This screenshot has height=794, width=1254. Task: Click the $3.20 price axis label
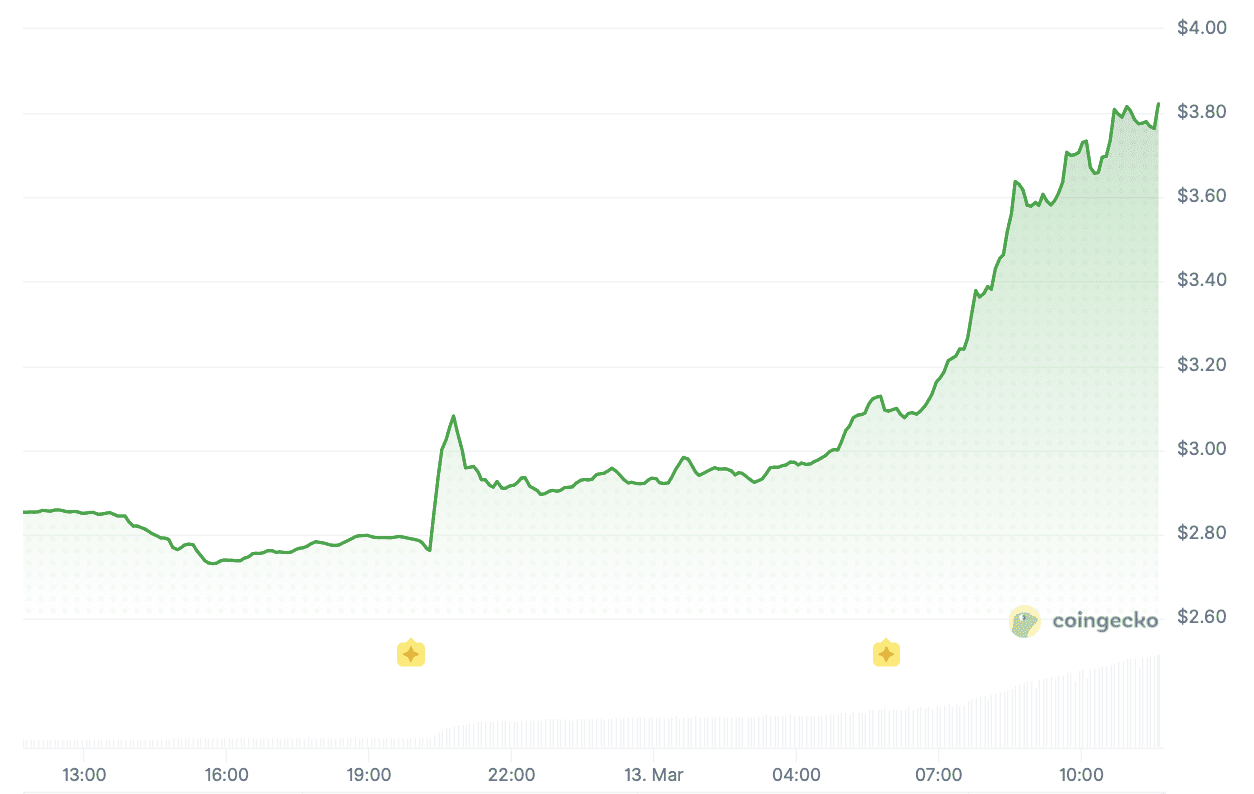tap(1202, 364)
